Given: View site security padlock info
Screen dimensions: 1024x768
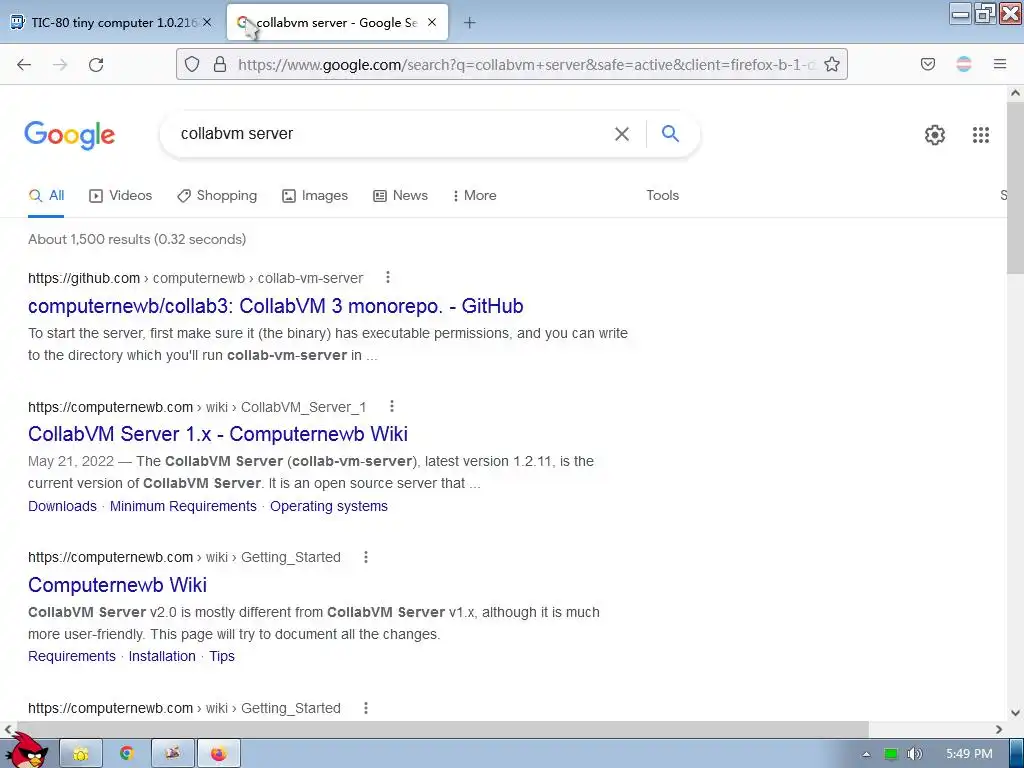Looking at the screenshot, I should [220, 64].
